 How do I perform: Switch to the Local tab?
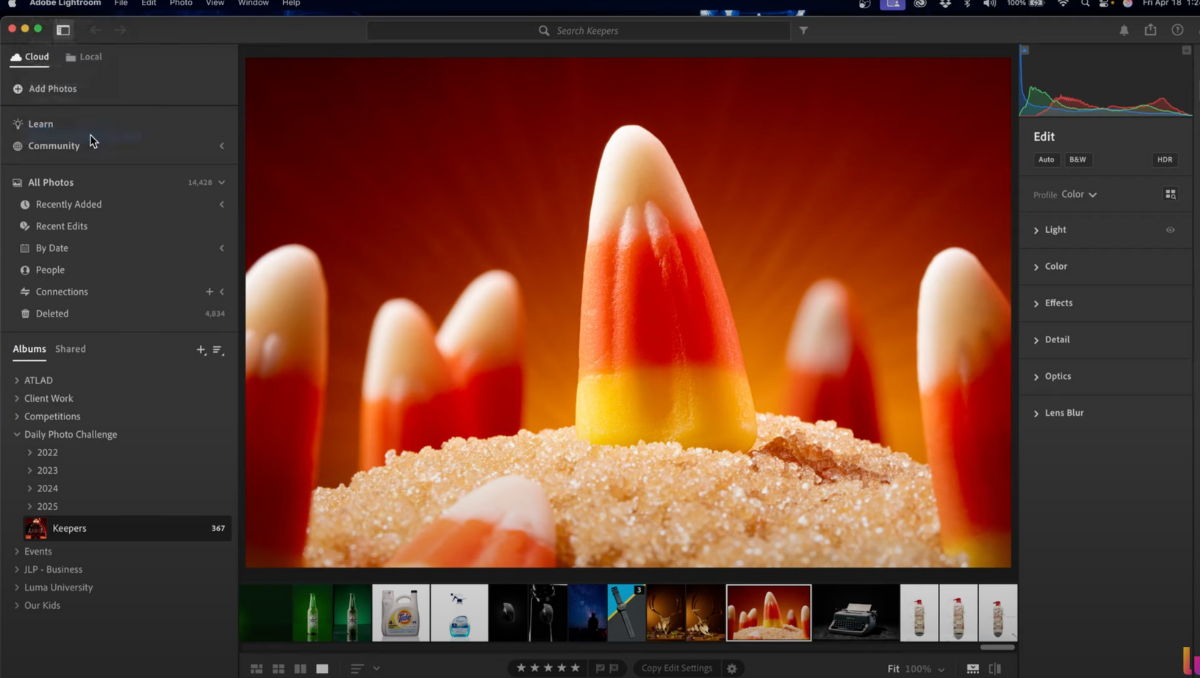pos(83,57)
